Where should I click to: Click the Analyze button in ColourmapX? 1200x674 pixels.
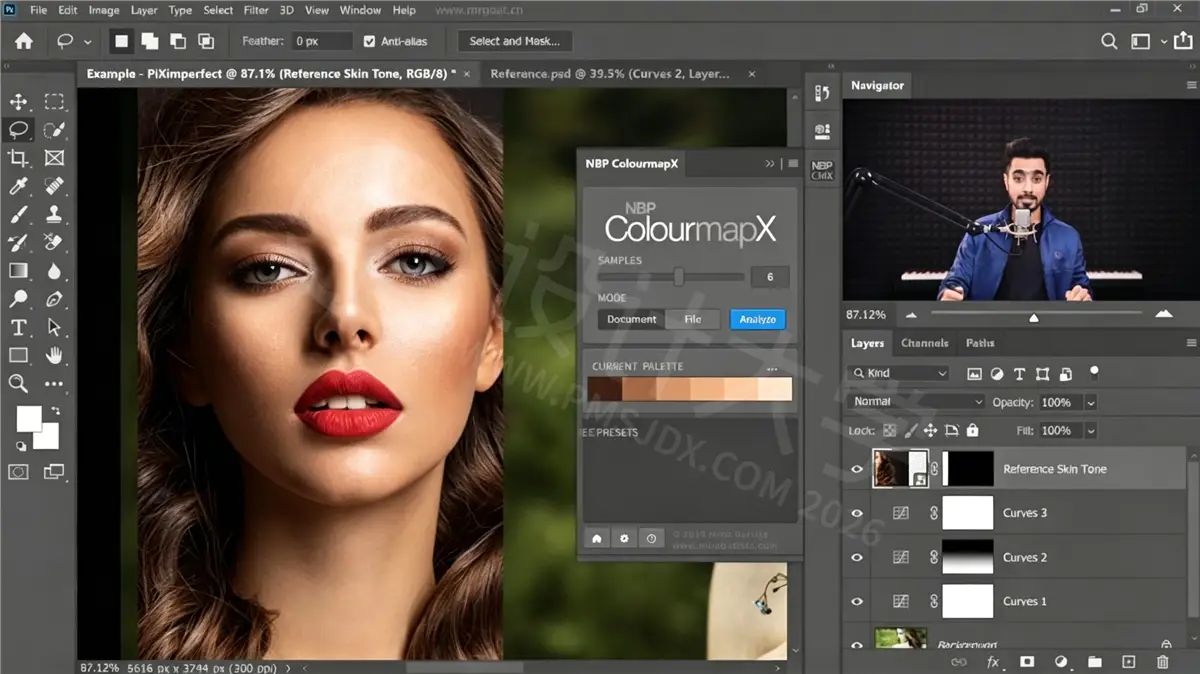[757, 319]
